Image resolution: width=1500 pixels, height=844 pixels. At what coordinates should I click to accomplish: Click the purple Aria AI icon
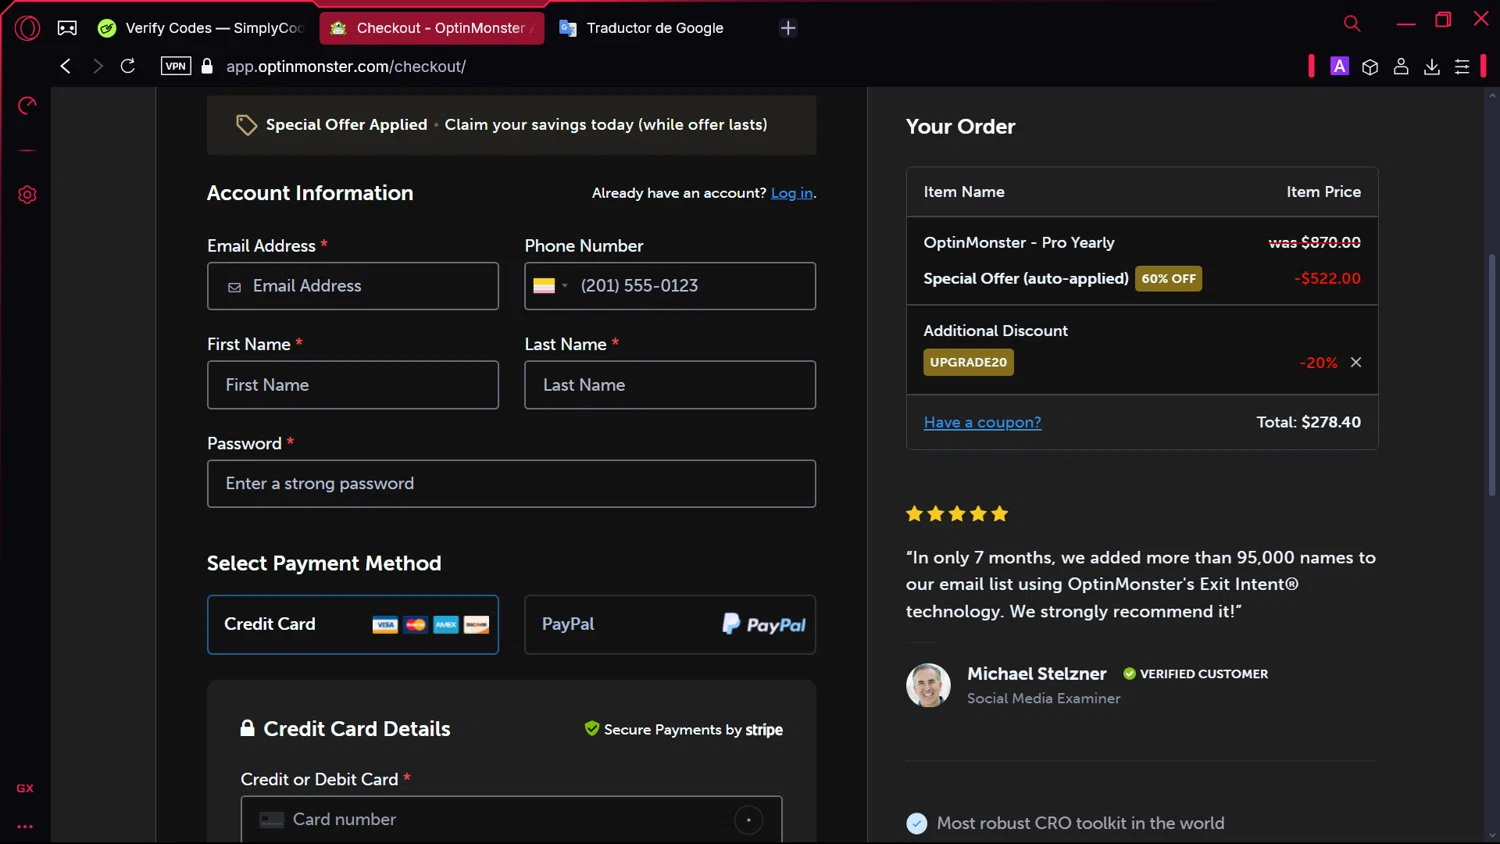click(1339, 66)
